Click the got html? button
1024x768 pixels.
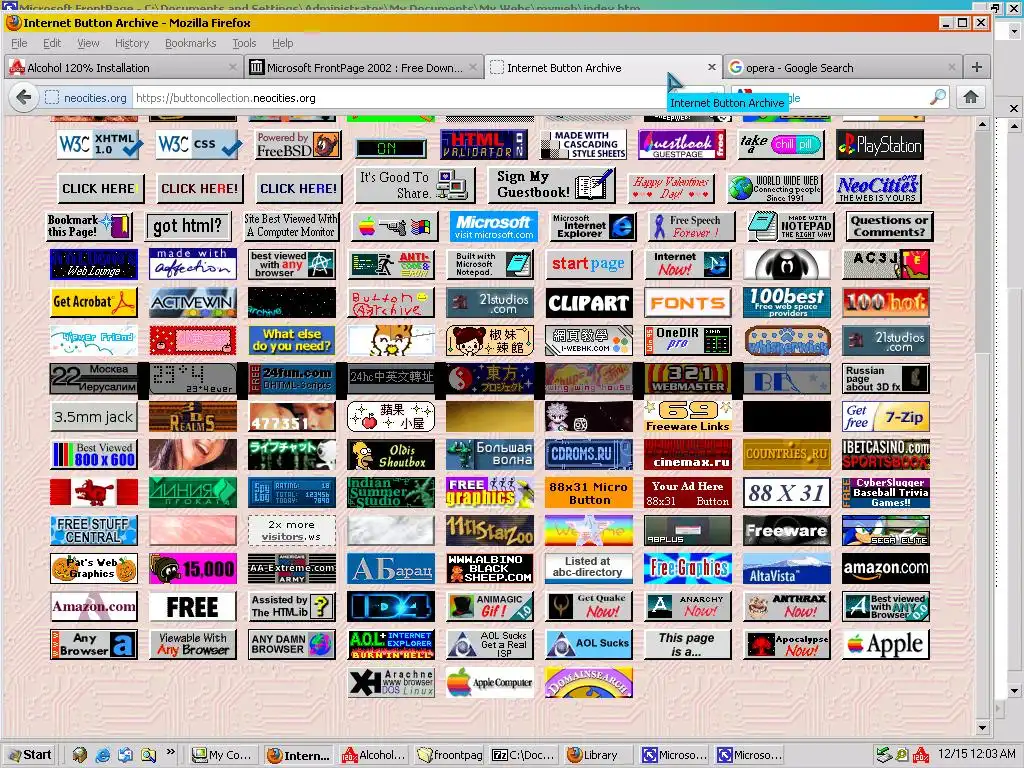tap(188, 227)
